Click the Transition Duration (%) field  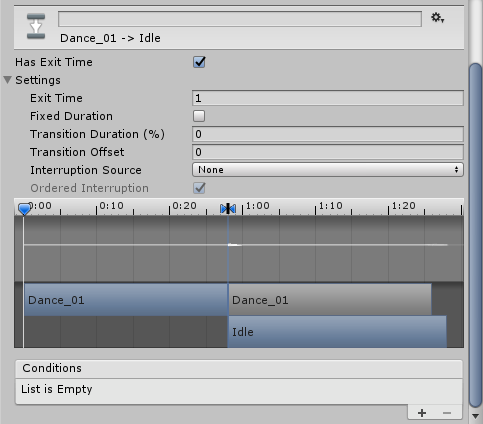(x=328, y=134)
